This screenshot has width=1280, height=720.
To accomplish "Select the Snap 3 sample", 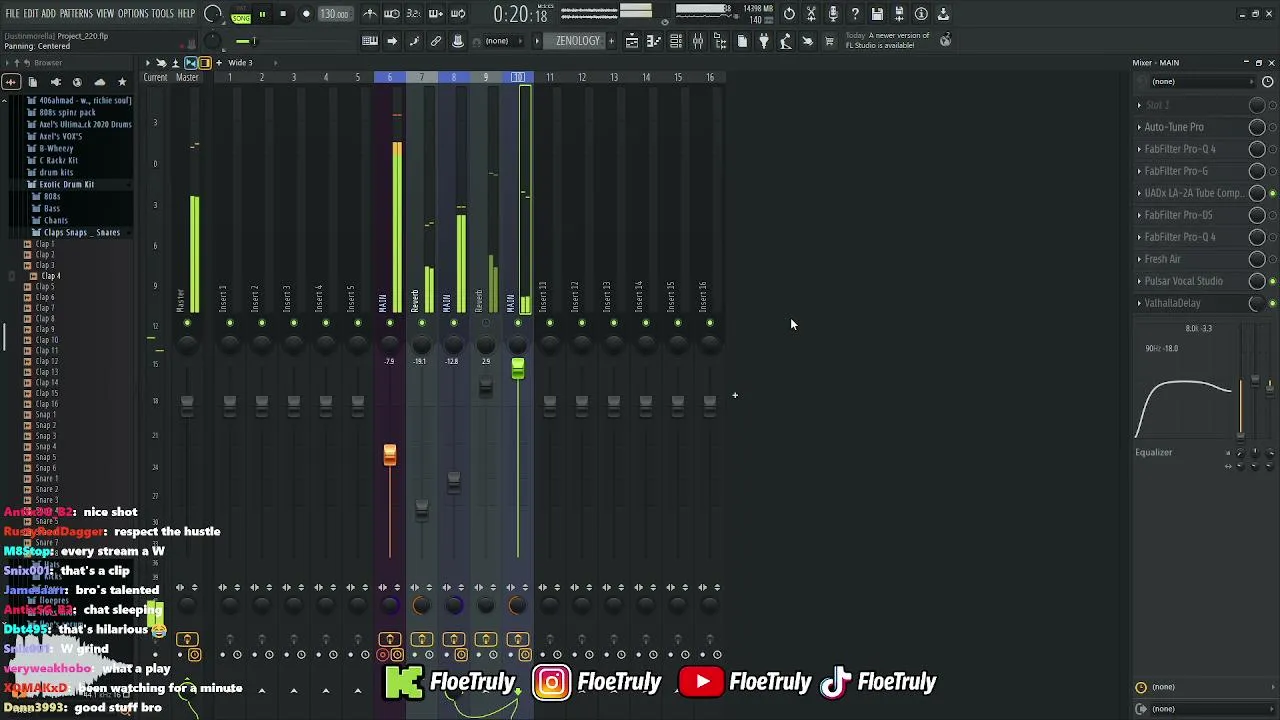I will point(45,437).
